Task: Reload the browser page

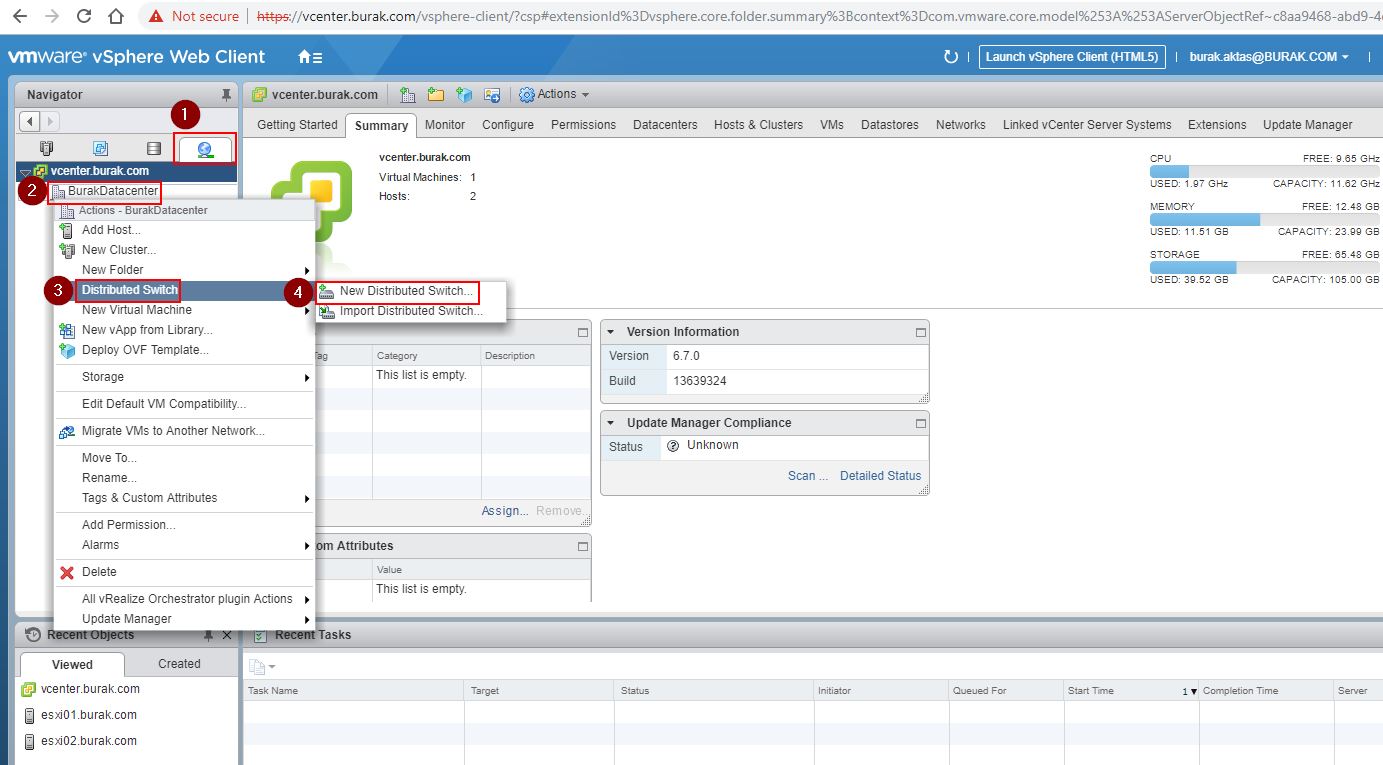Action: click(84, 16)
